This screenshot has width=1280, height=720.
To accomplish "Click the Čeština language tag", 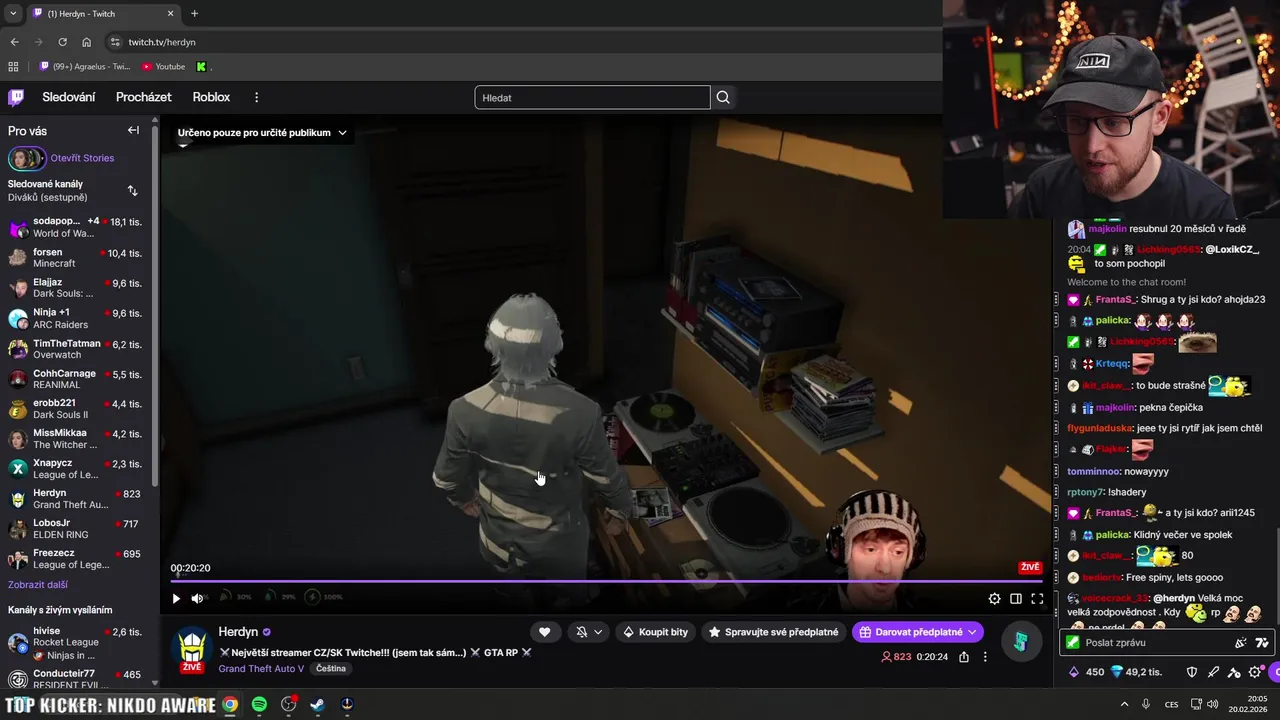I will coord(331,668).
